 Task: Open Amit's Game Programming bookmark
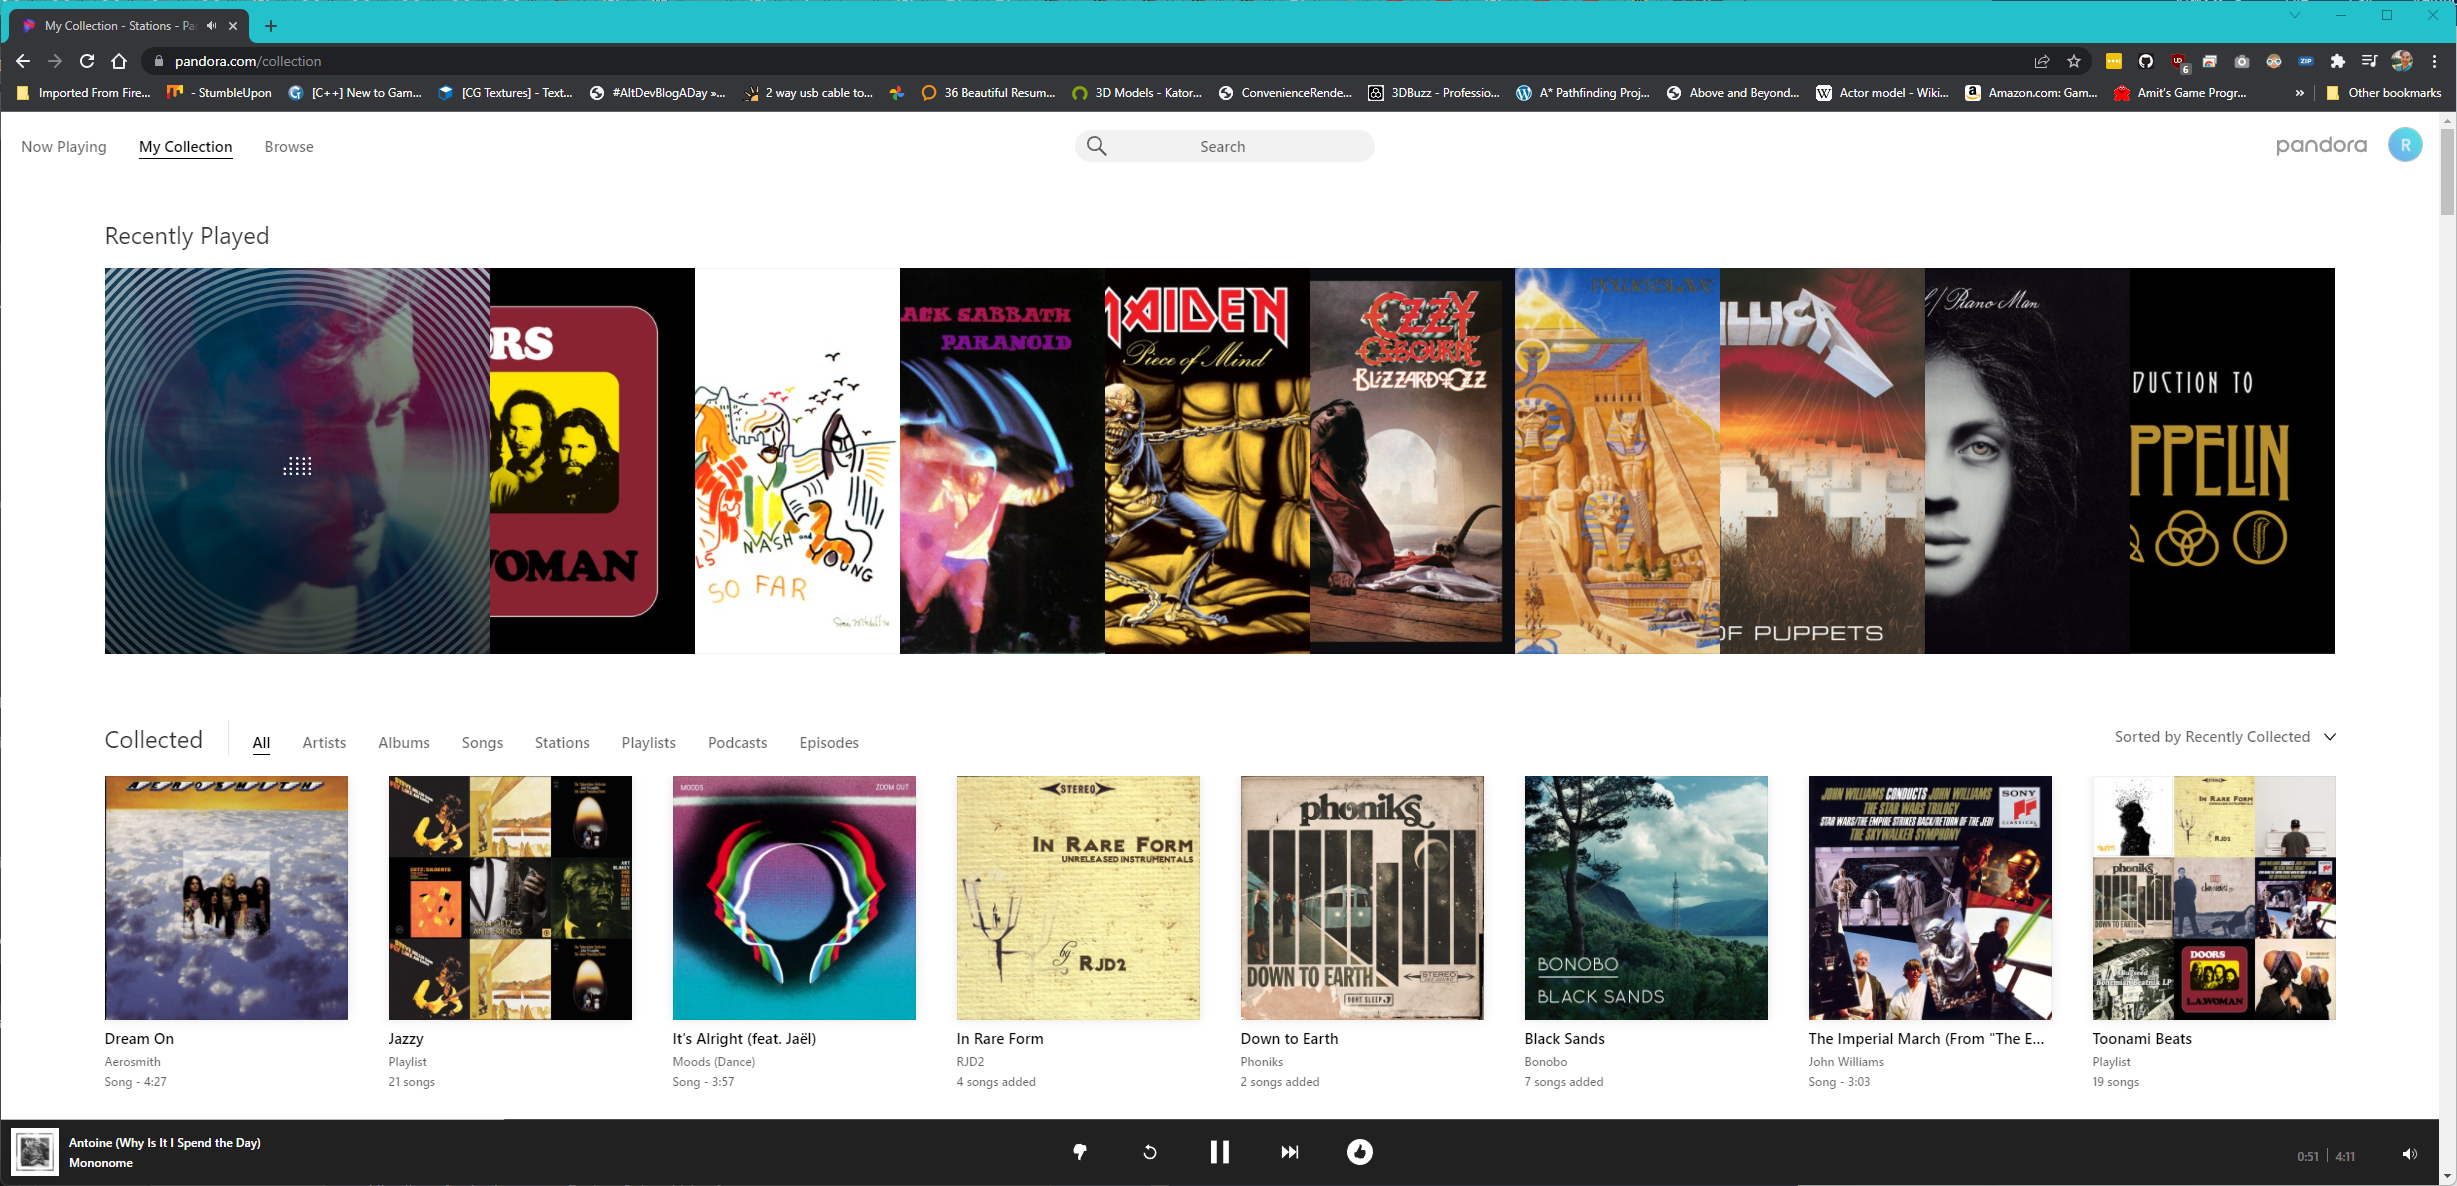[2181, 93]
